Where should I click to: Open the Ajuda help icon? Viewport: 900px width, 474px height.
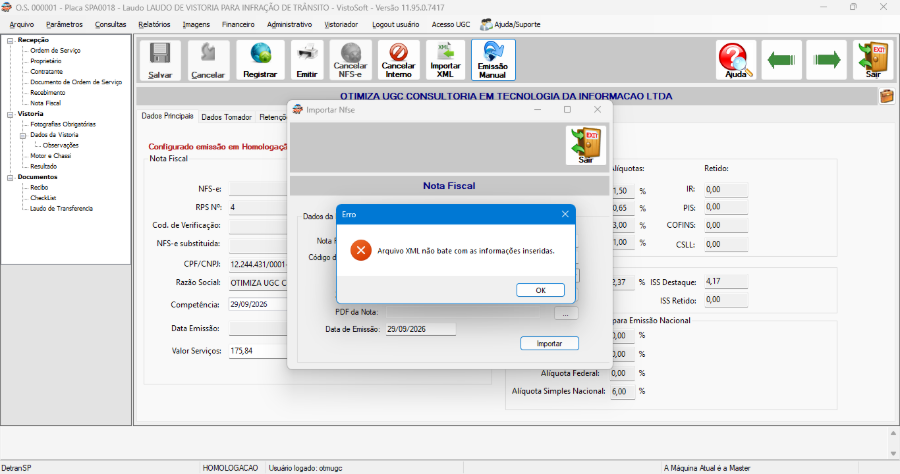736,60
